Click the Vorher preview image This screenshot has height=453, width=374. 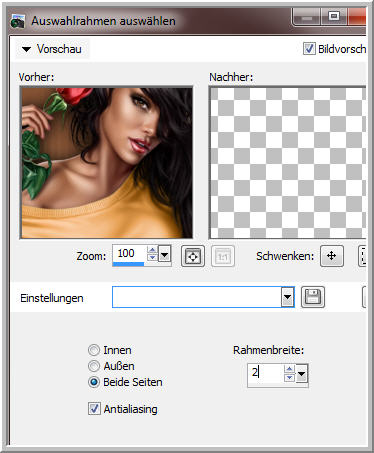tap(107, 163)
